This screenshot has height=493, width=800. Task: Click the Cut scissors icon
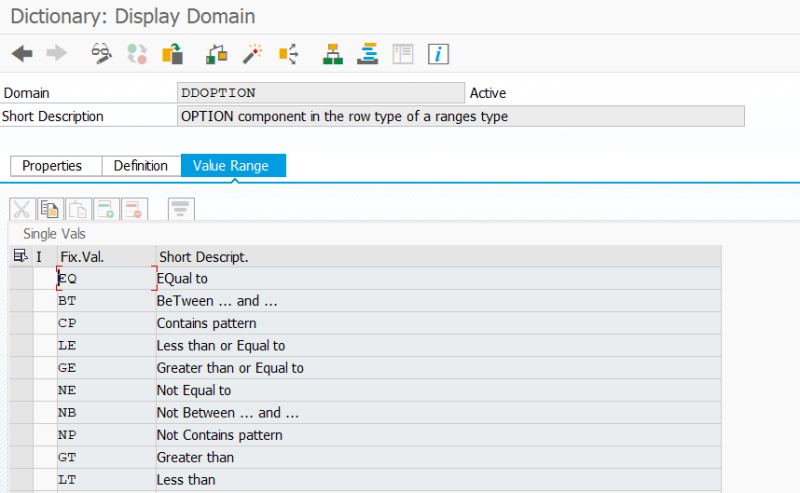22,209
